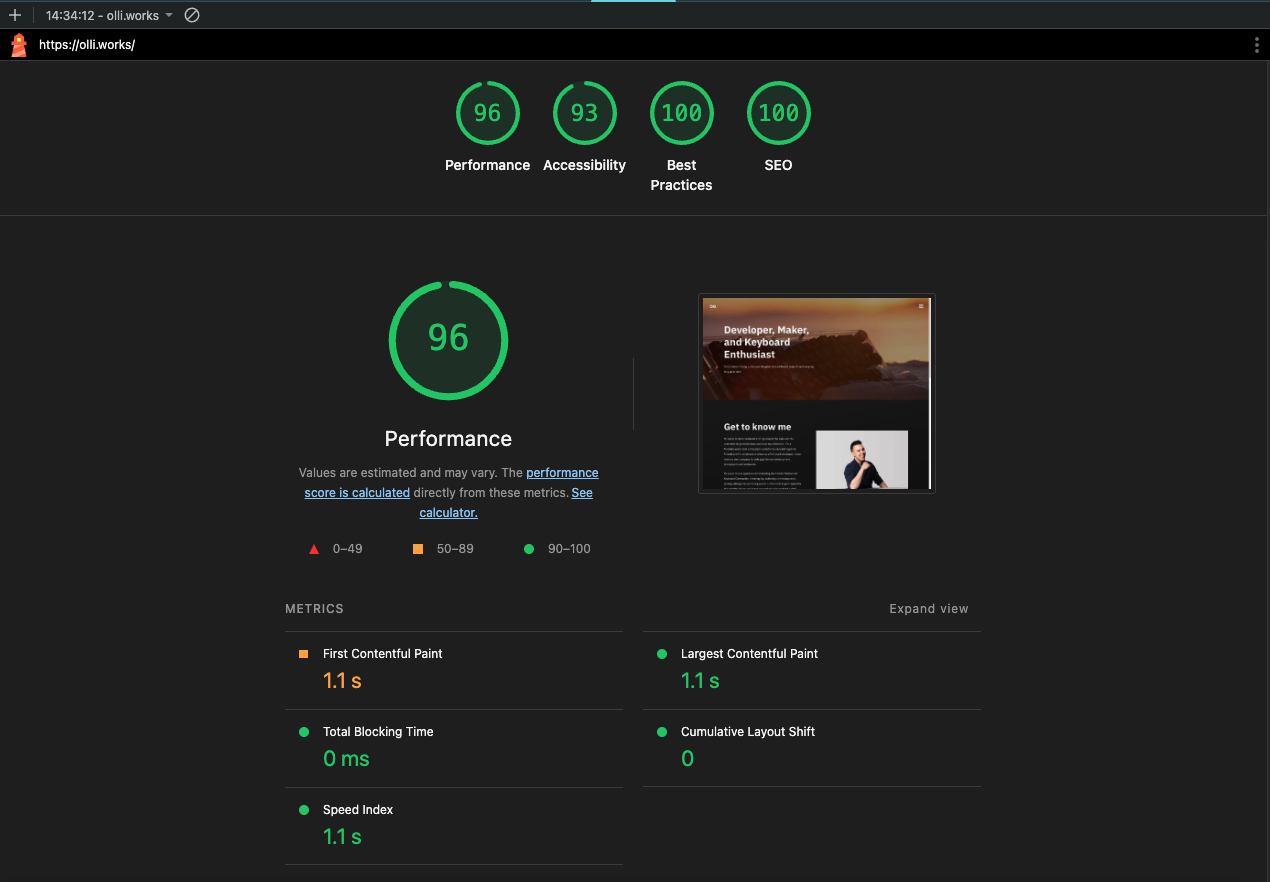Screen dimensions: 1270x882
Task: Select the Speed Index metric
Action: (x=454, y=826)
